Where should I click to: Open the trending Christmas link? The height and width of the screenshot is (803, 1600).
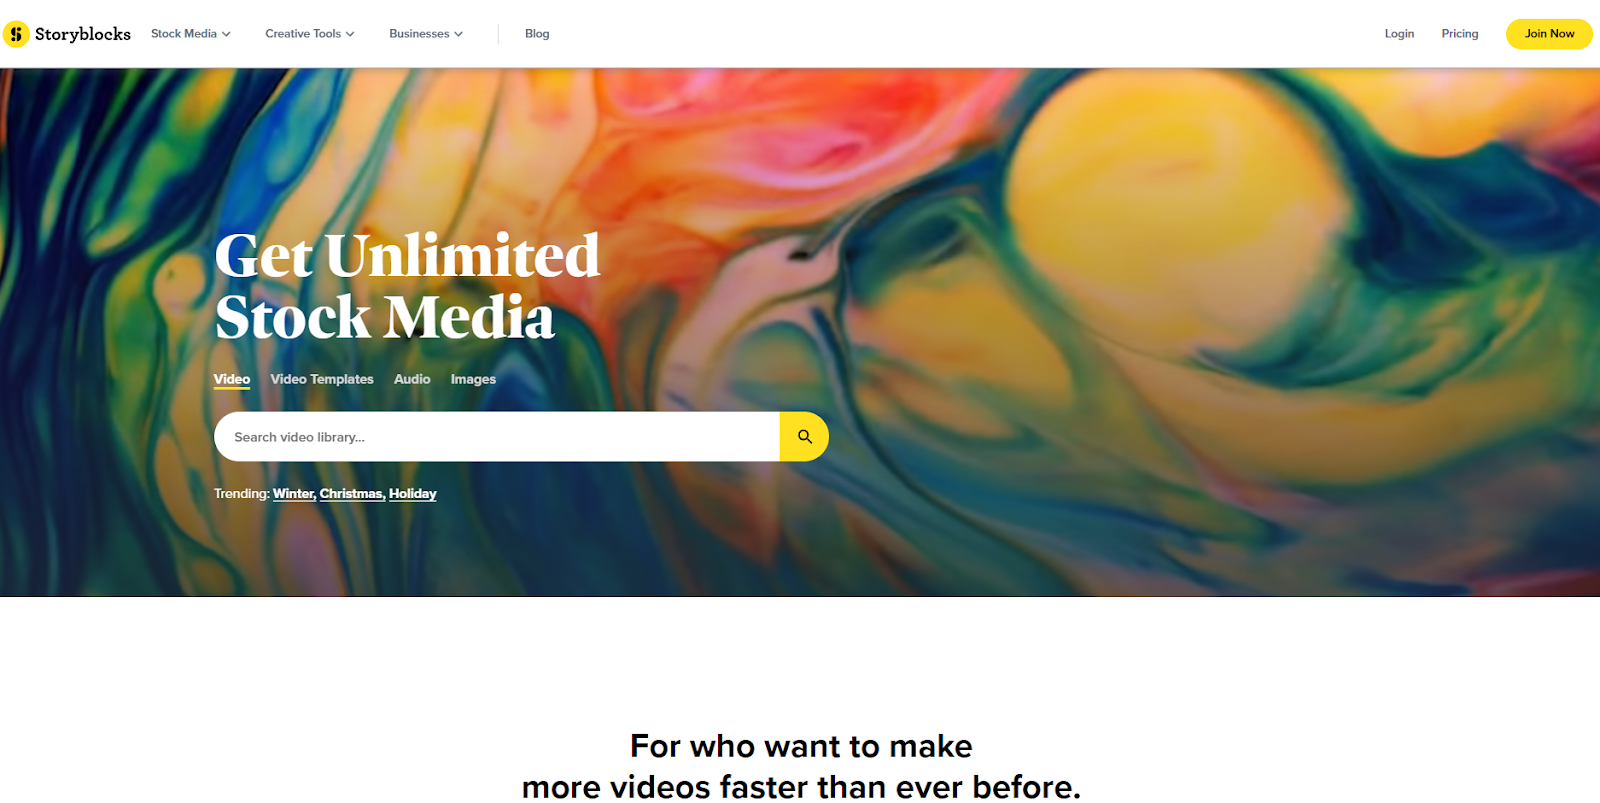(x=352, y=494)
